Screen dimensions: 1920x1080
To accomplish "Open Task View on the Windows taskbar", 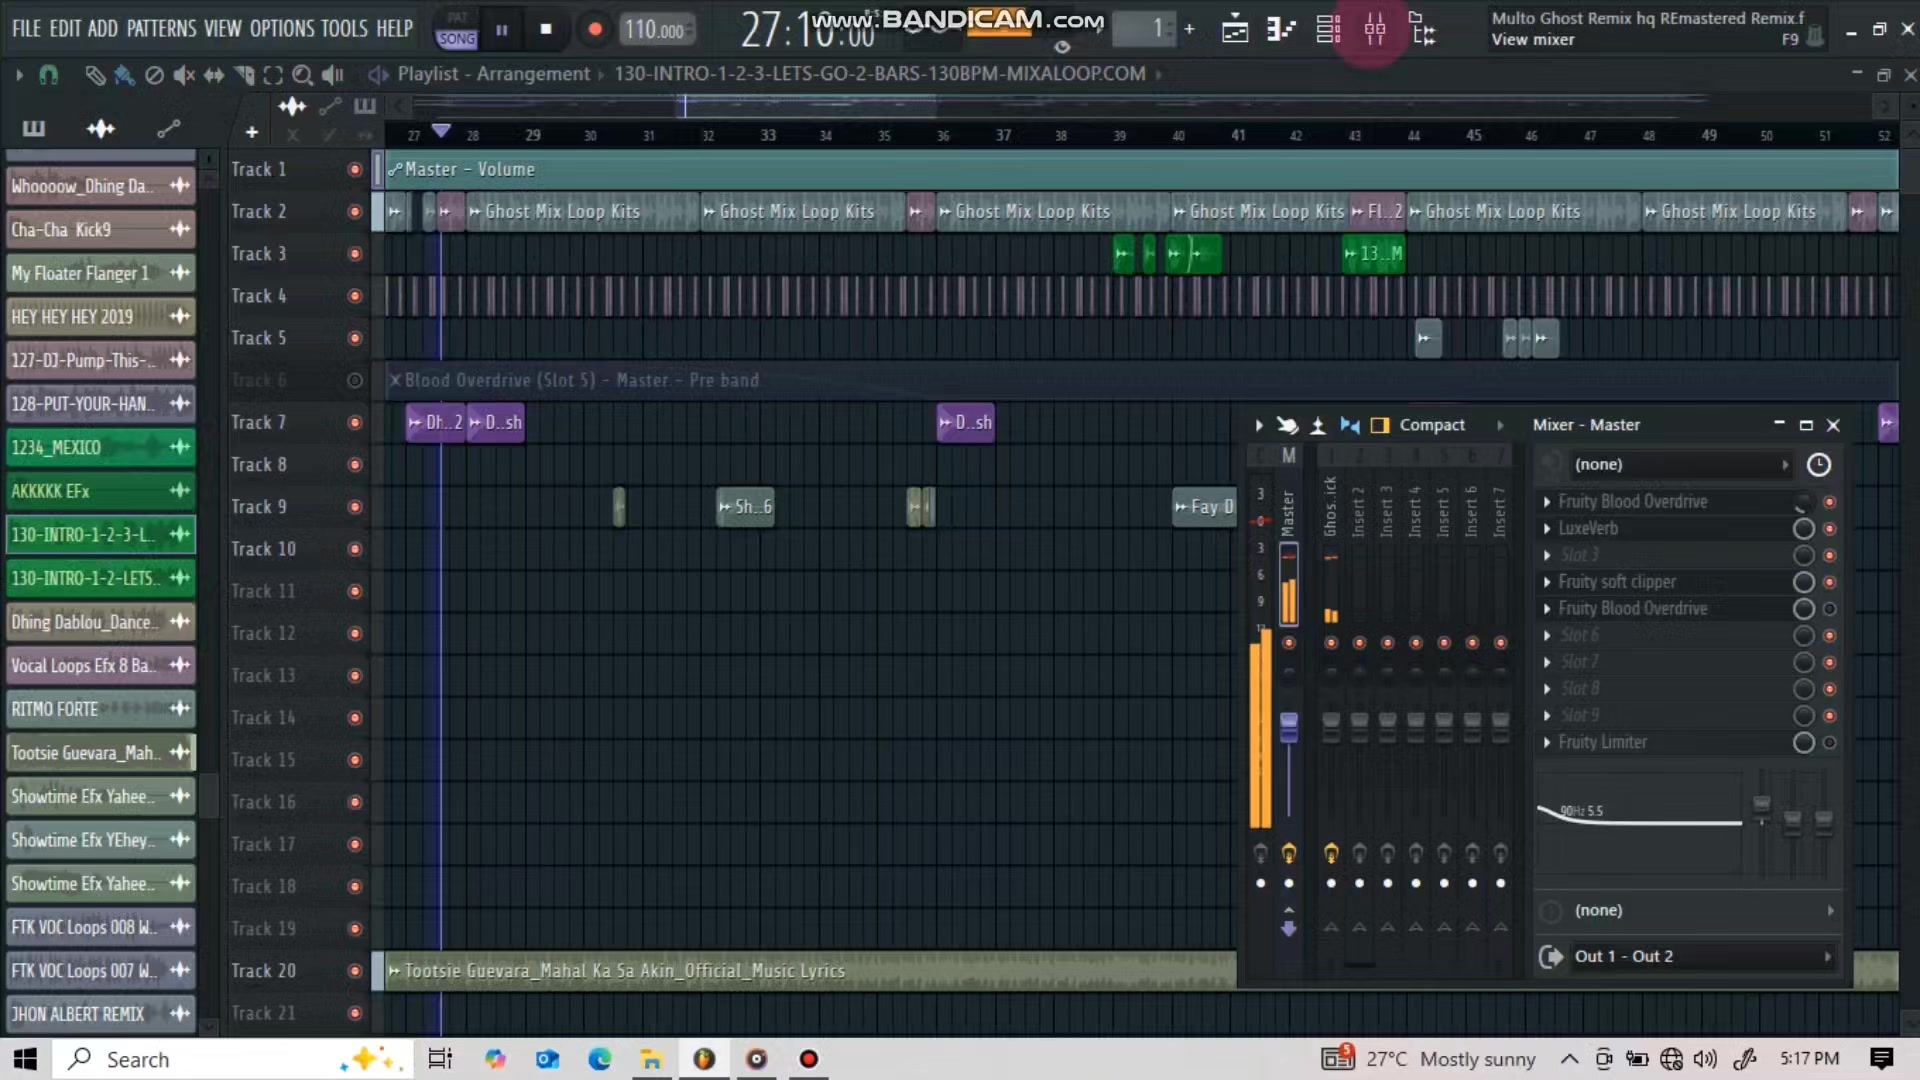I will point(440,1059).
